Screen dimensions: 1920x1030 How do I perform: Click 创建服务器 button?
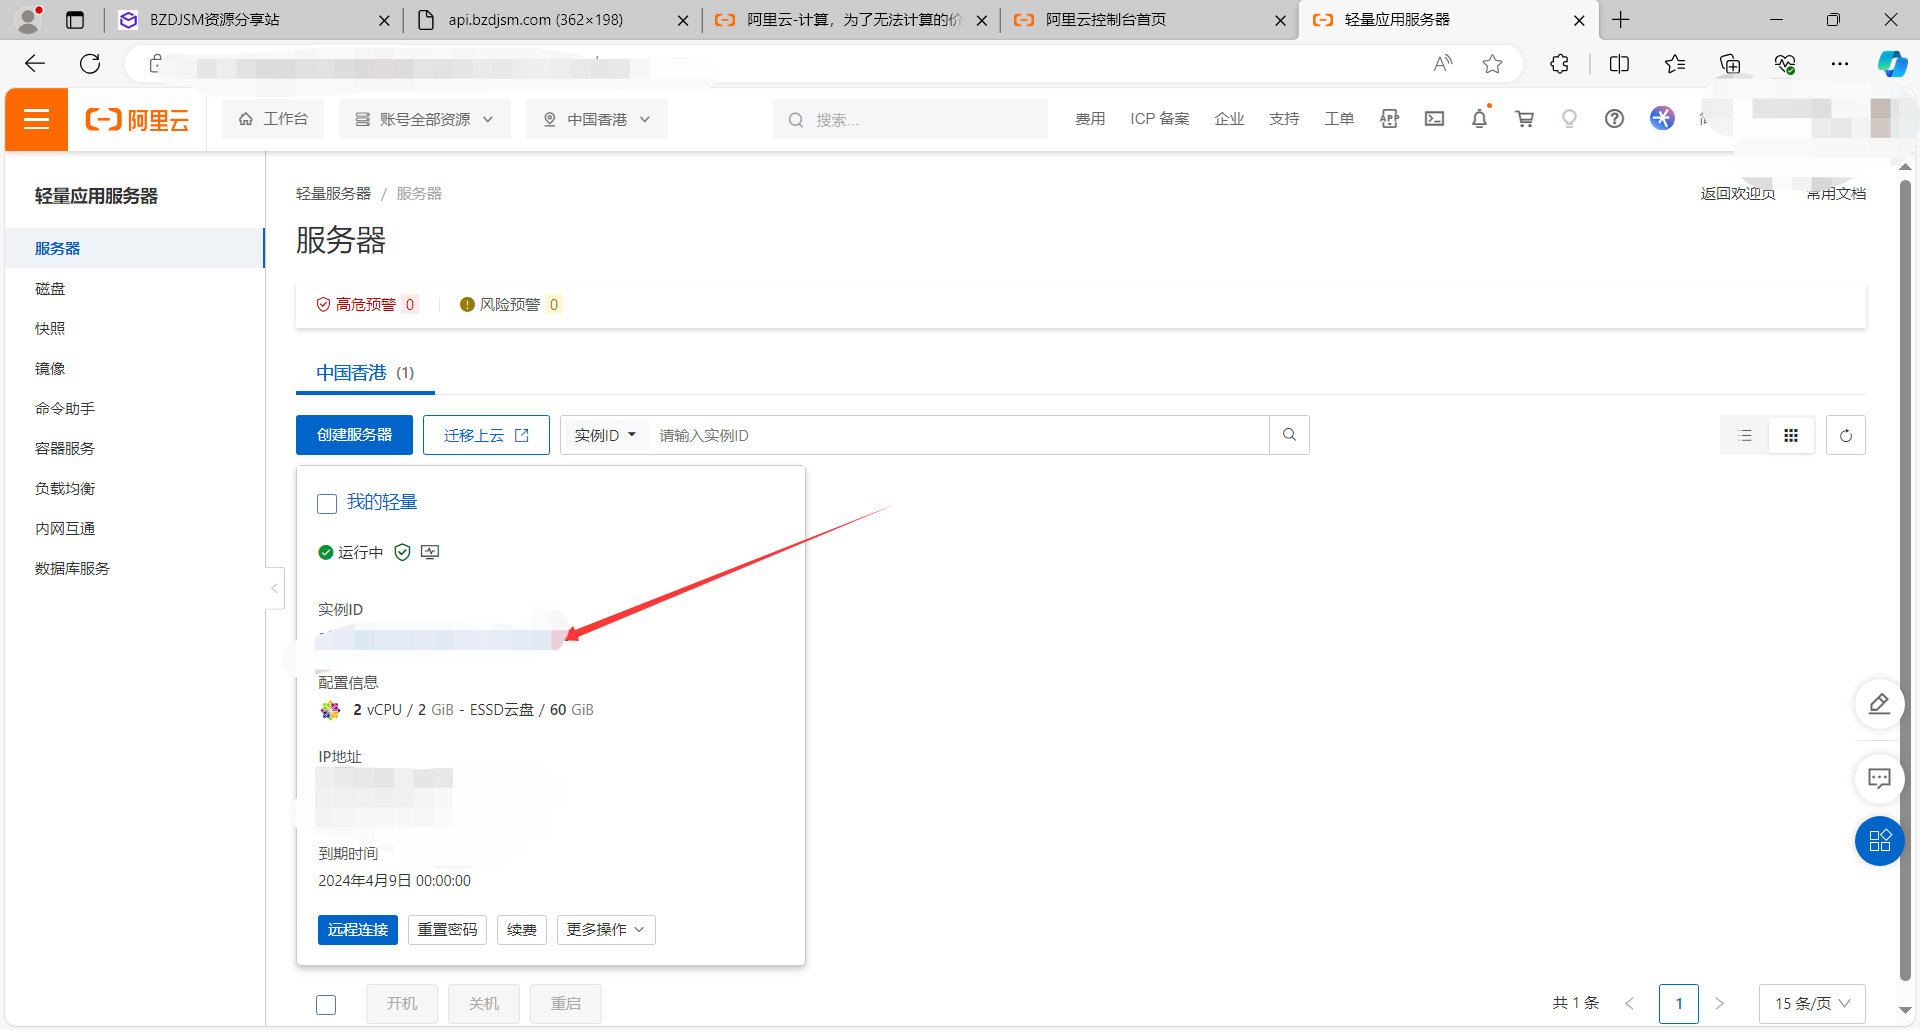pyautogui.click(x=354, y=435)
